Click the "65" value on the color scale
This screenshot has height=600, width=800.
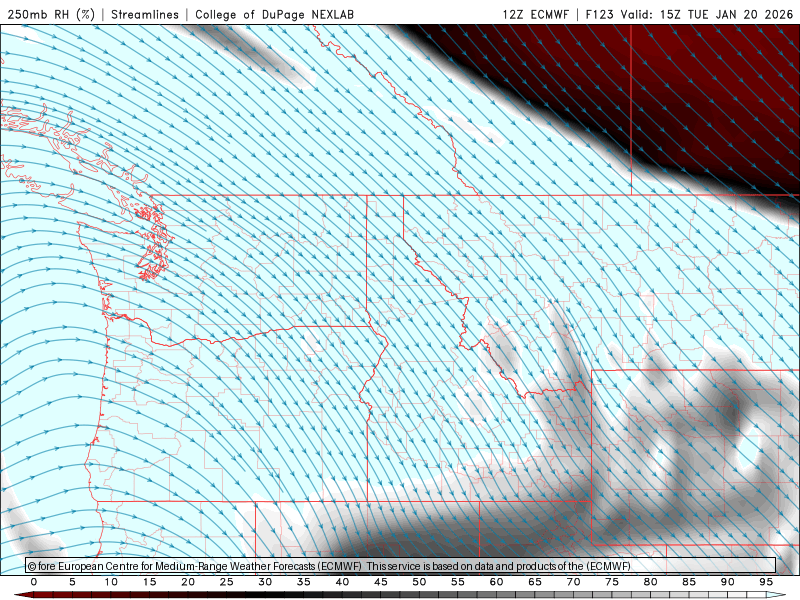pyautogui.click(x=535, y=582)
